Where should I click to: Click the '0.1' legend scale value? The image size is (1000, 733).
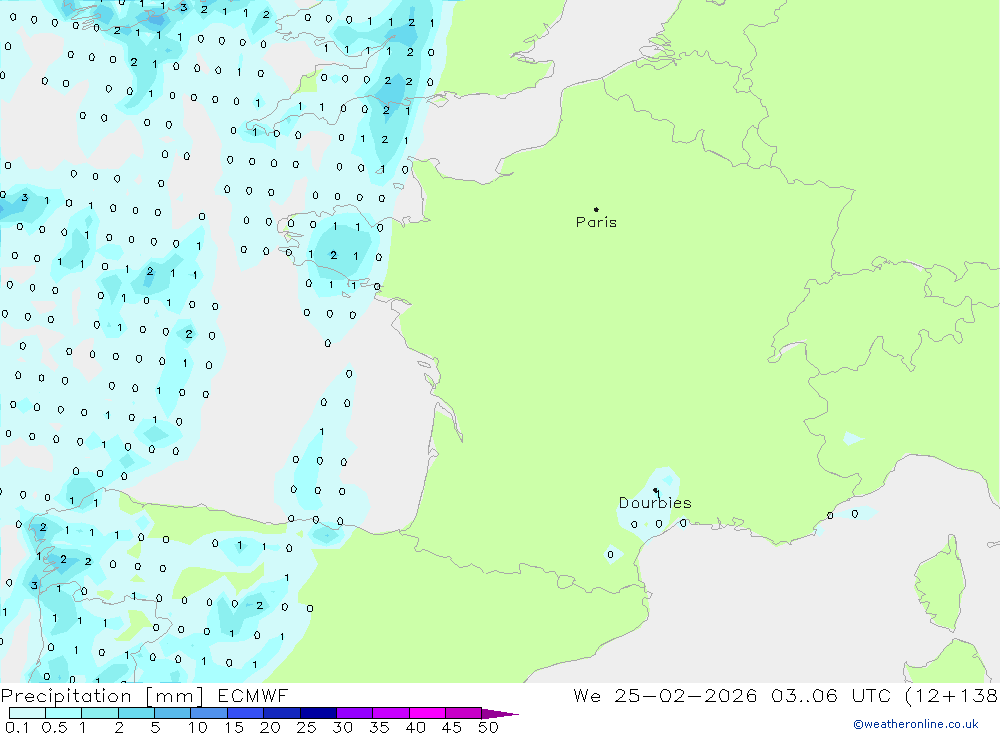tap(17, 727)
